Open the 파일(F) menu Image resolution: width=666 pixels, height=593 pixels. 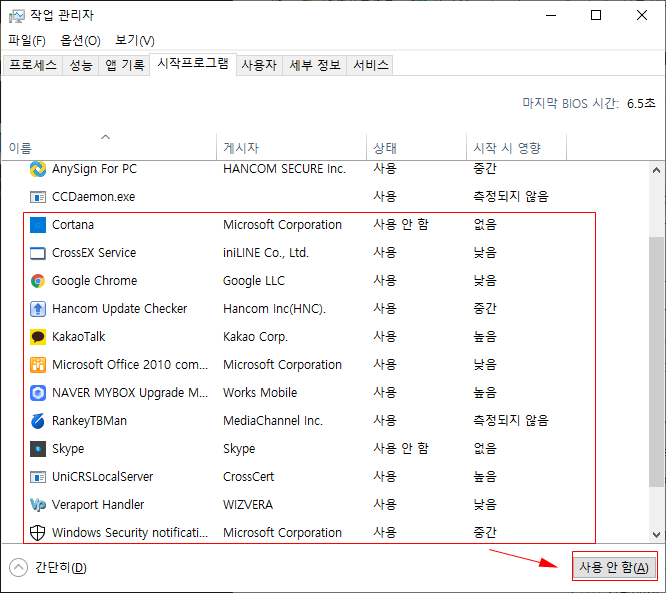point(27,41)
